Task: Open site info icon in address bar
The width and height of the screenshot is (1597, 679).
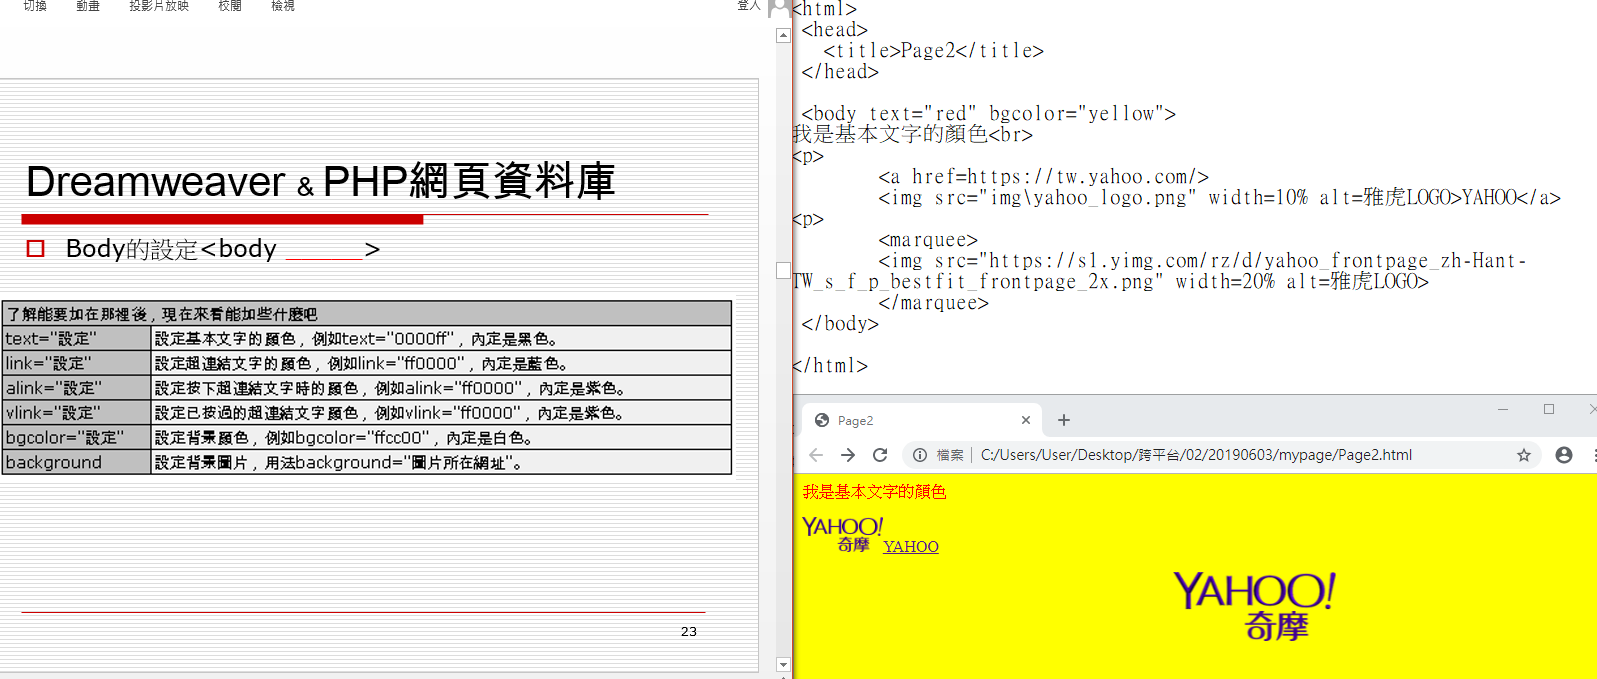Action: [x=920, y=455]
